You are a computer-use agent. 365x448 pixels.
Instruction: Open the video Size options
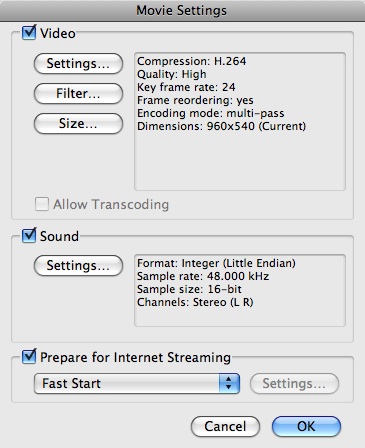[78, 123]
